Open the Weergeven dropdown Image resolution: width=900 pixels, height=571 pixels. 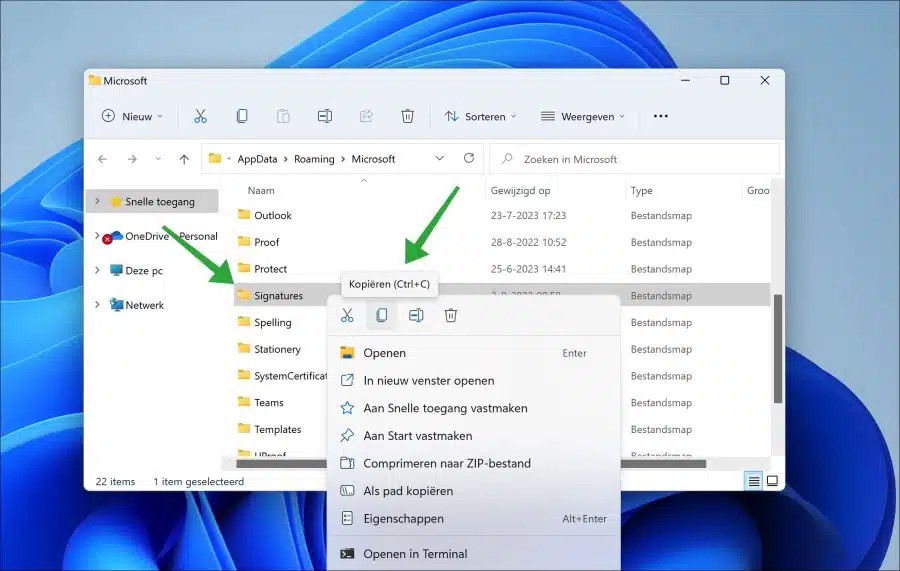click(x=583, y=116)
